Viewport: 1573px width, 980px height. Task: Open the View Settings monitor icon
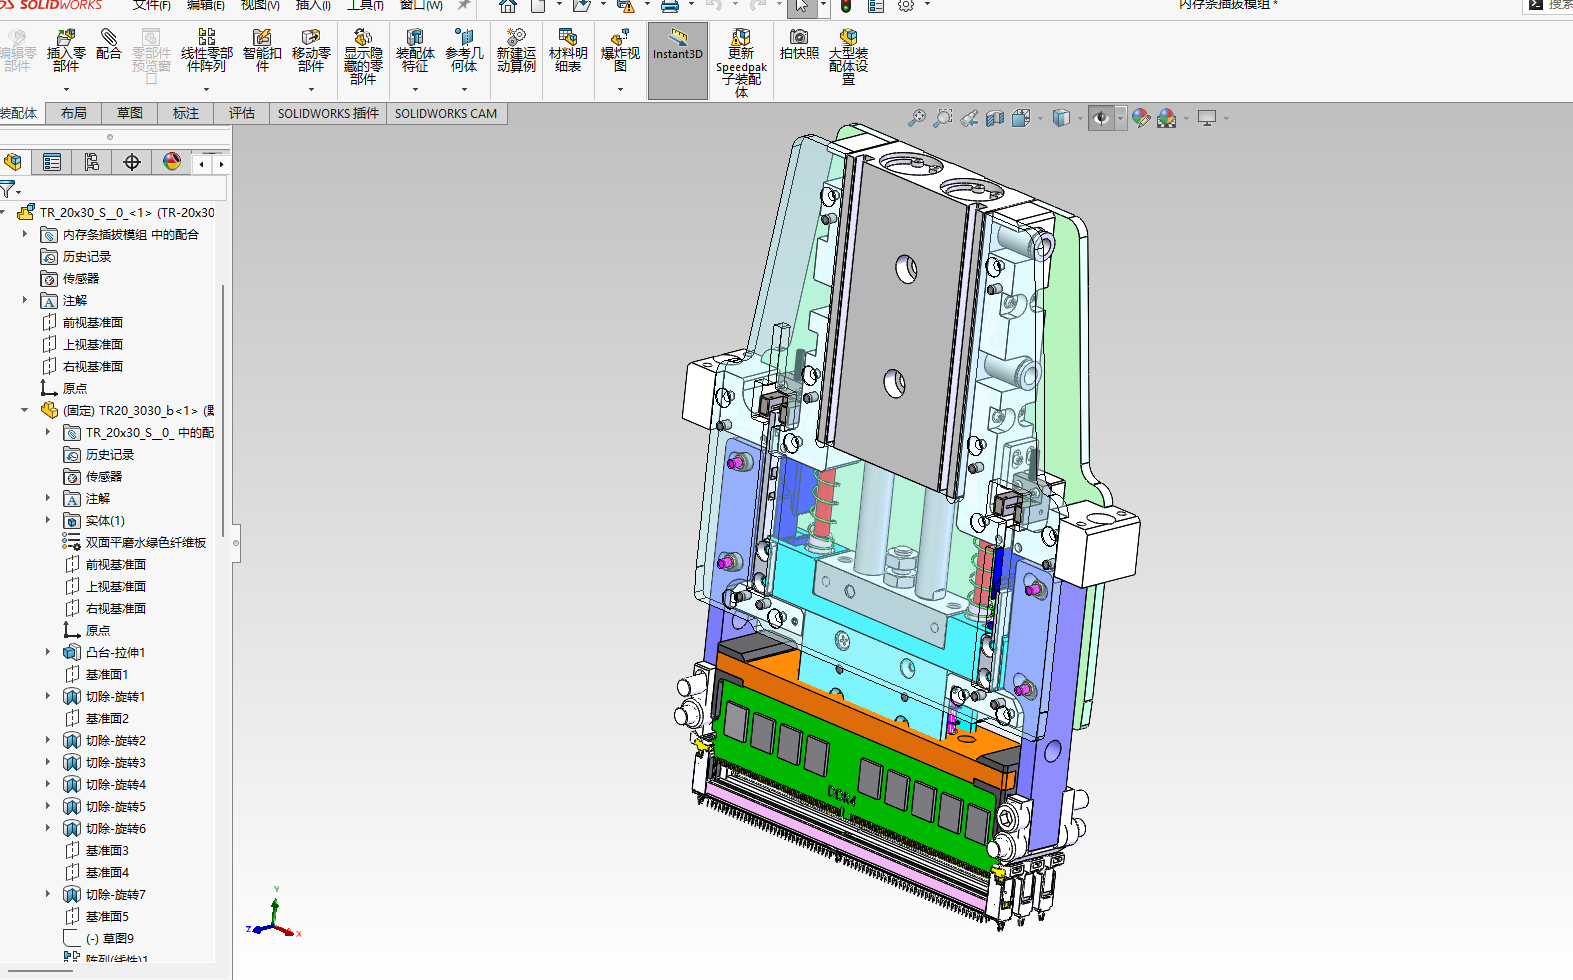(1207, 118)
